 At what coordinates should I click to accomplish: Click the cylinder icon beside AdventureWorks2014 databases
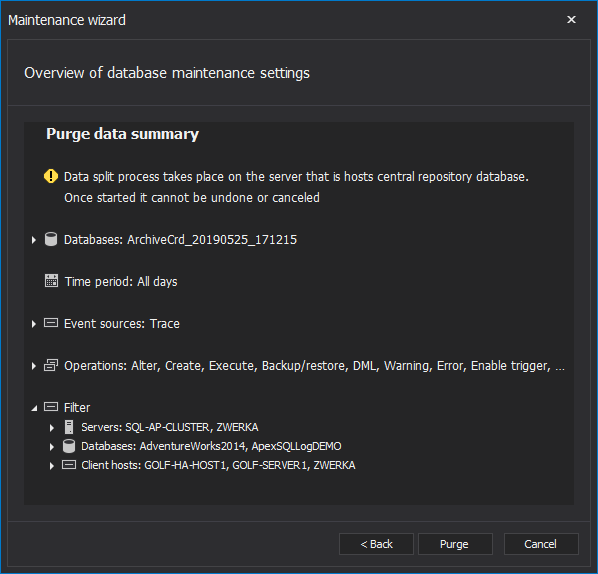coord(69,446)
